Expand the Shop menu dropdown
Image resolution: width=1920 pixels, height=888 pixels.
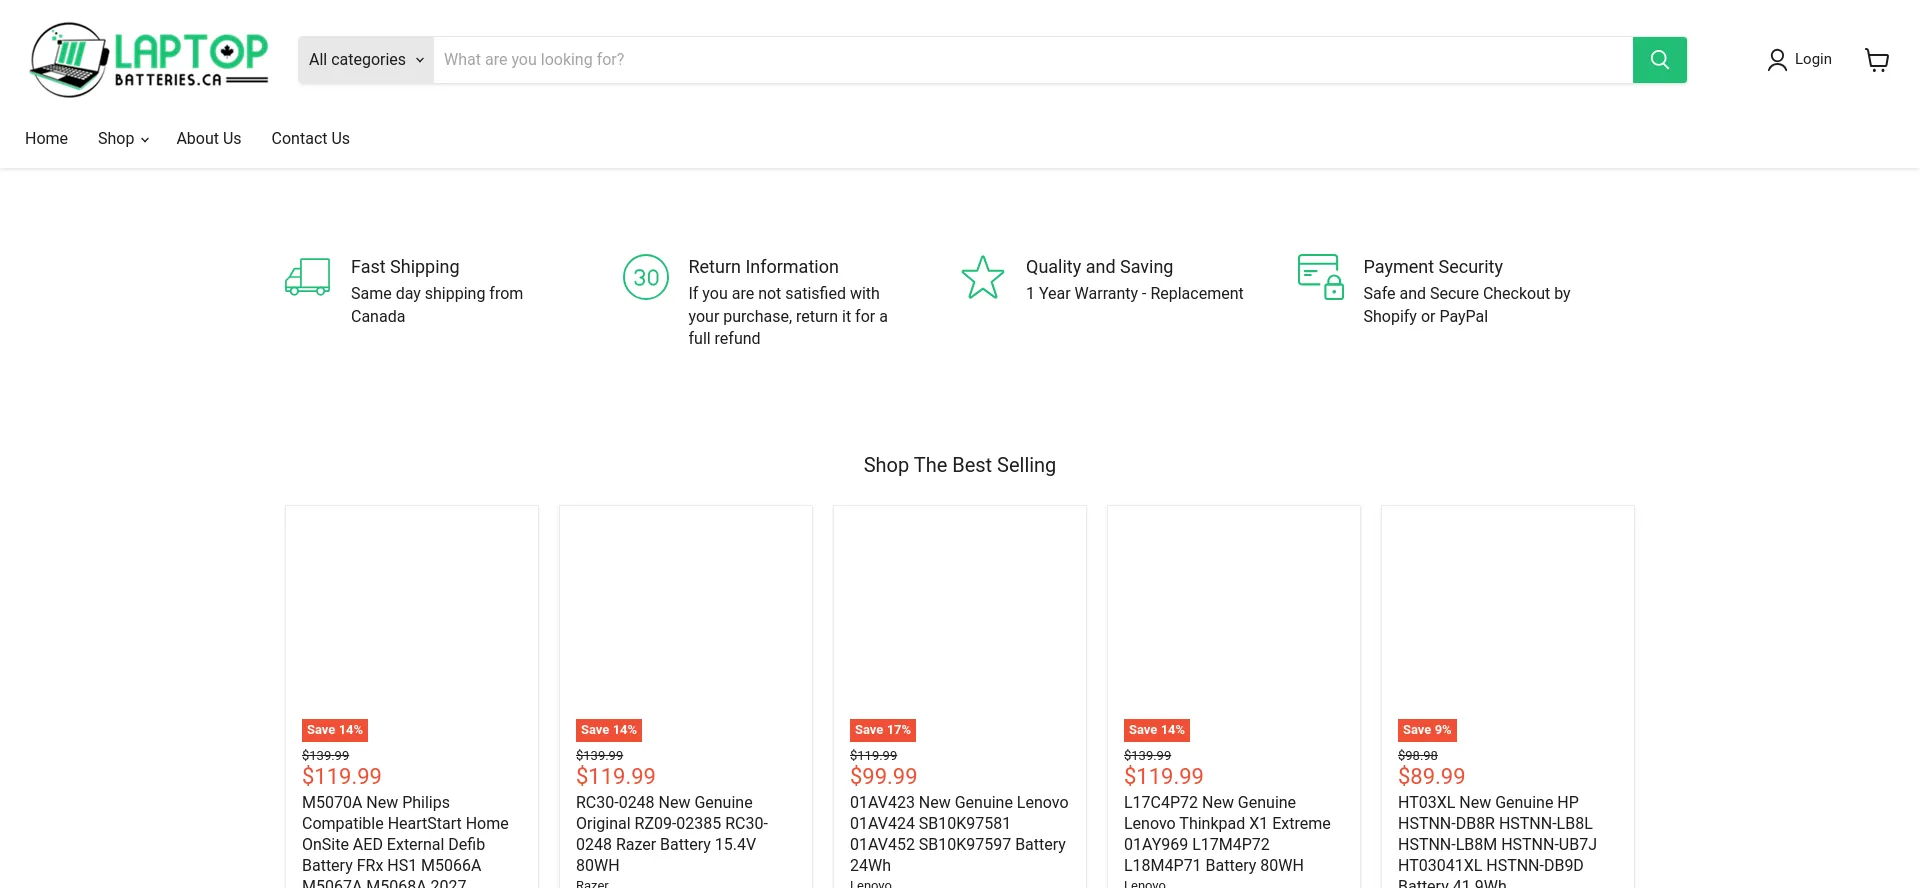(123, 139)
